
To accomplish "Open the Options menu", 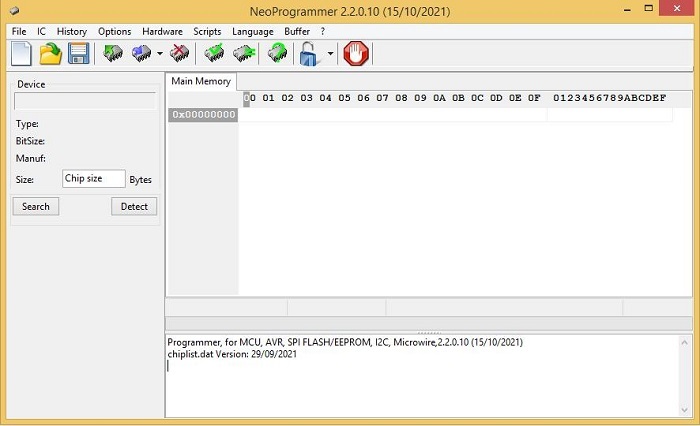I will [x=114, y=31].
